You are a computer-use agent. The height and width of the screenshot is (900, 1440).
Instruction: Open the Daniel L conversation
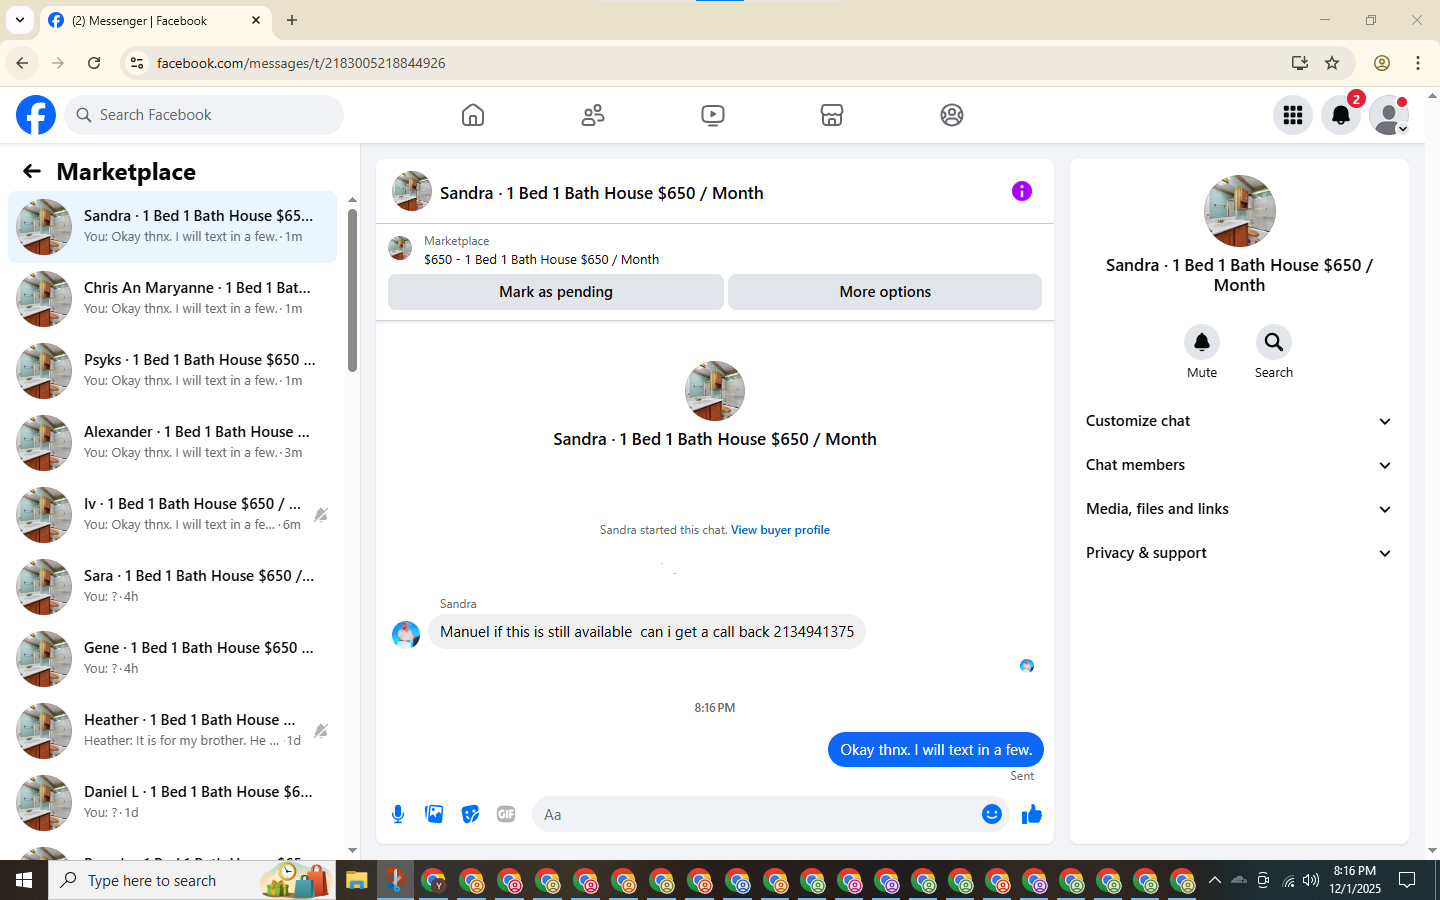tap(172, 803)
